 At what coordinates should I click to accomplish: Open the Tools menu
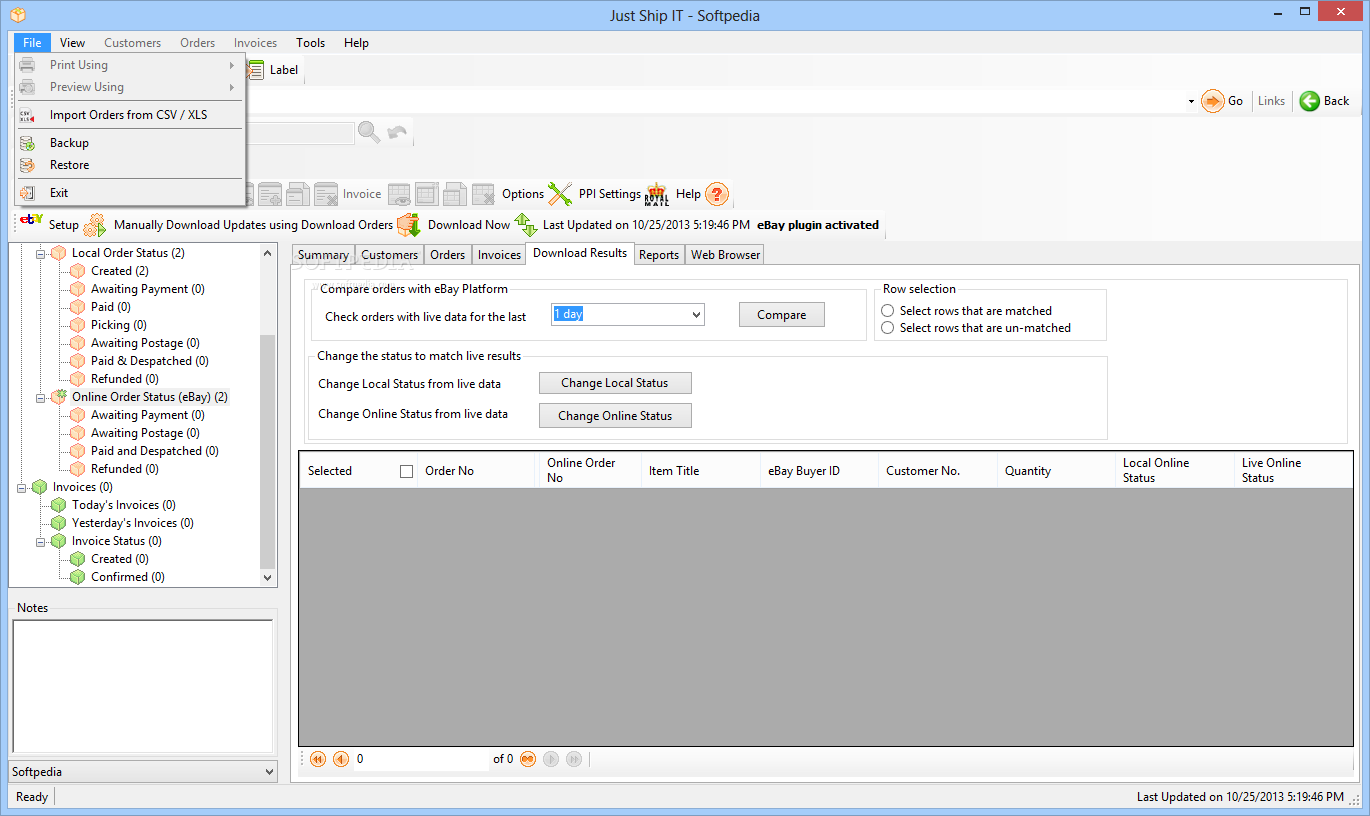[x=310, y=43]
